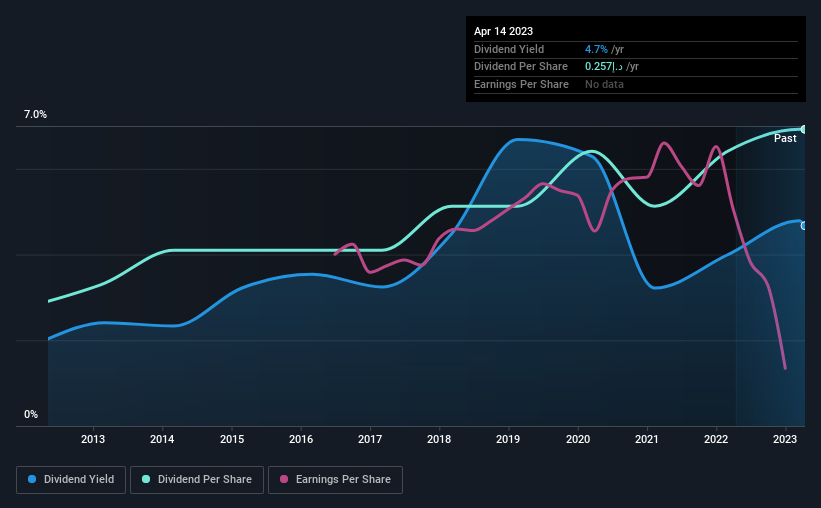This screenshot has height=508, width=821.
Task: Select the 2019 x-axis label
Action: coord(508,439)
